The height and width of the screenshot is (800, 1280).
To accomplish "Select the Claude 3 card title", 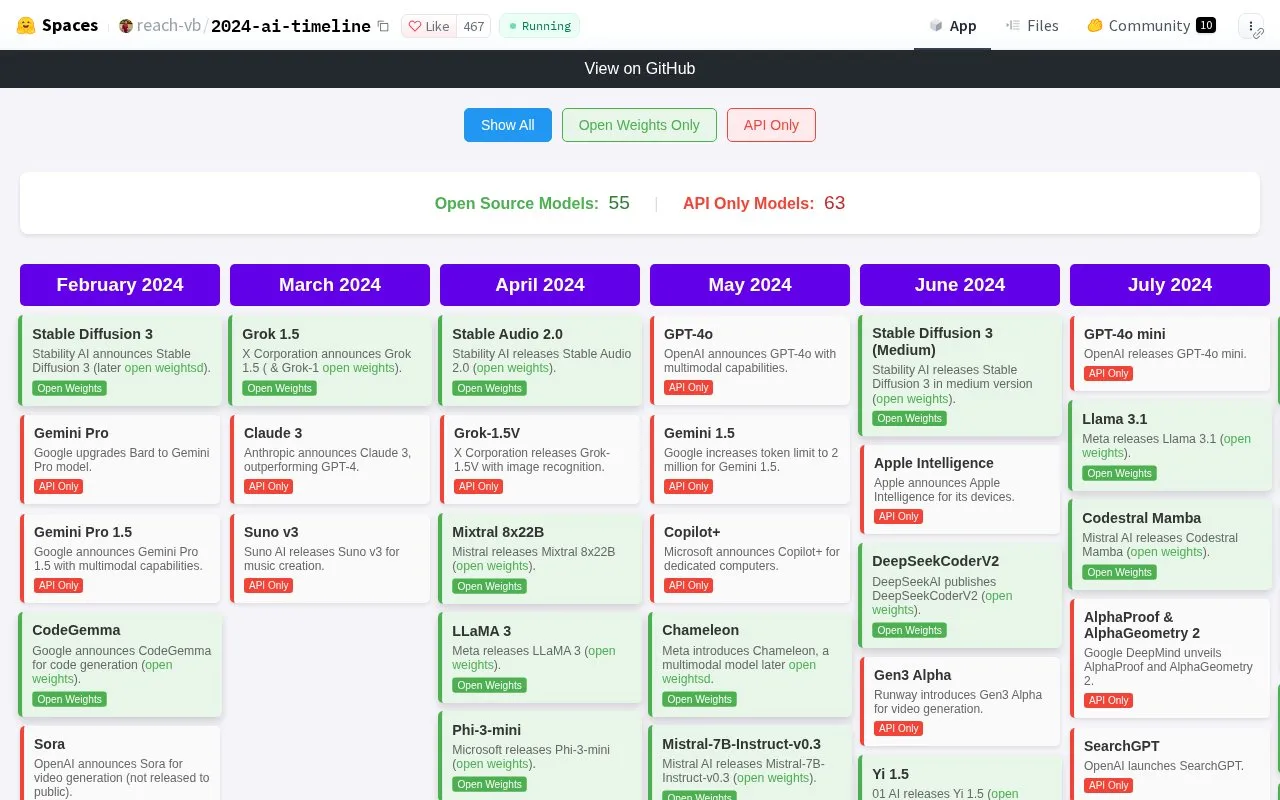I will point(273,433).
